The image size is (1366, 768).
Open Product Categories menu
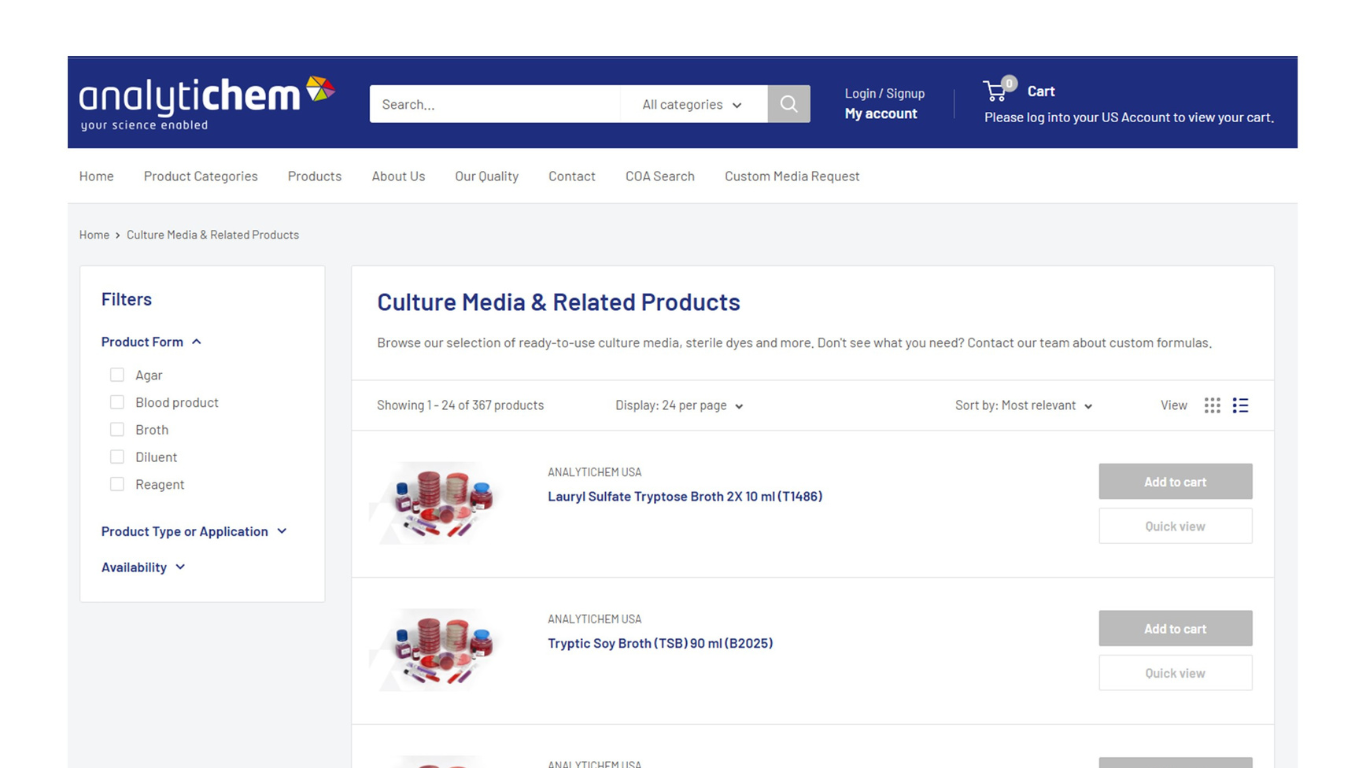tap(200, 176)
